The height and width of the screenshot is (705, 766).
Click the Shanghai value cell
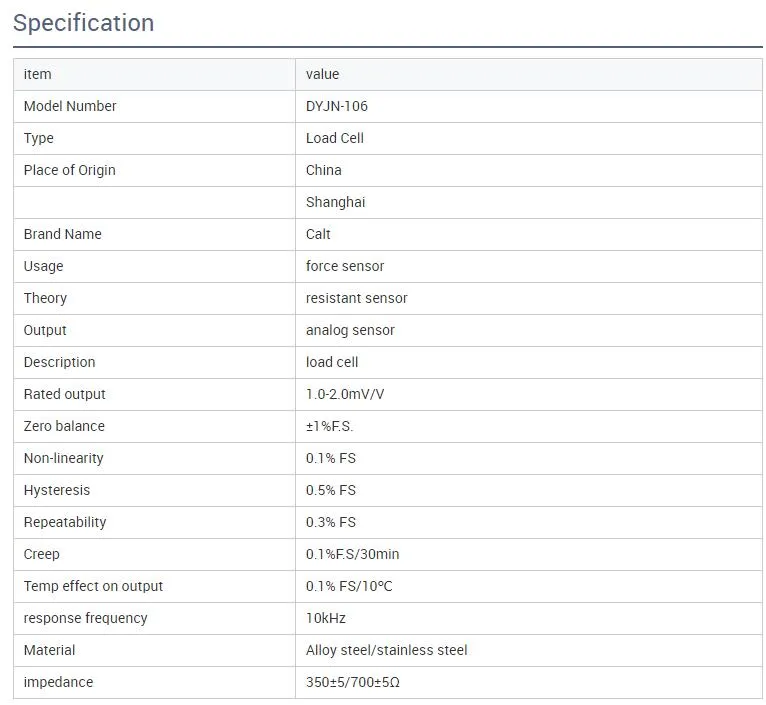coord(336,202)
